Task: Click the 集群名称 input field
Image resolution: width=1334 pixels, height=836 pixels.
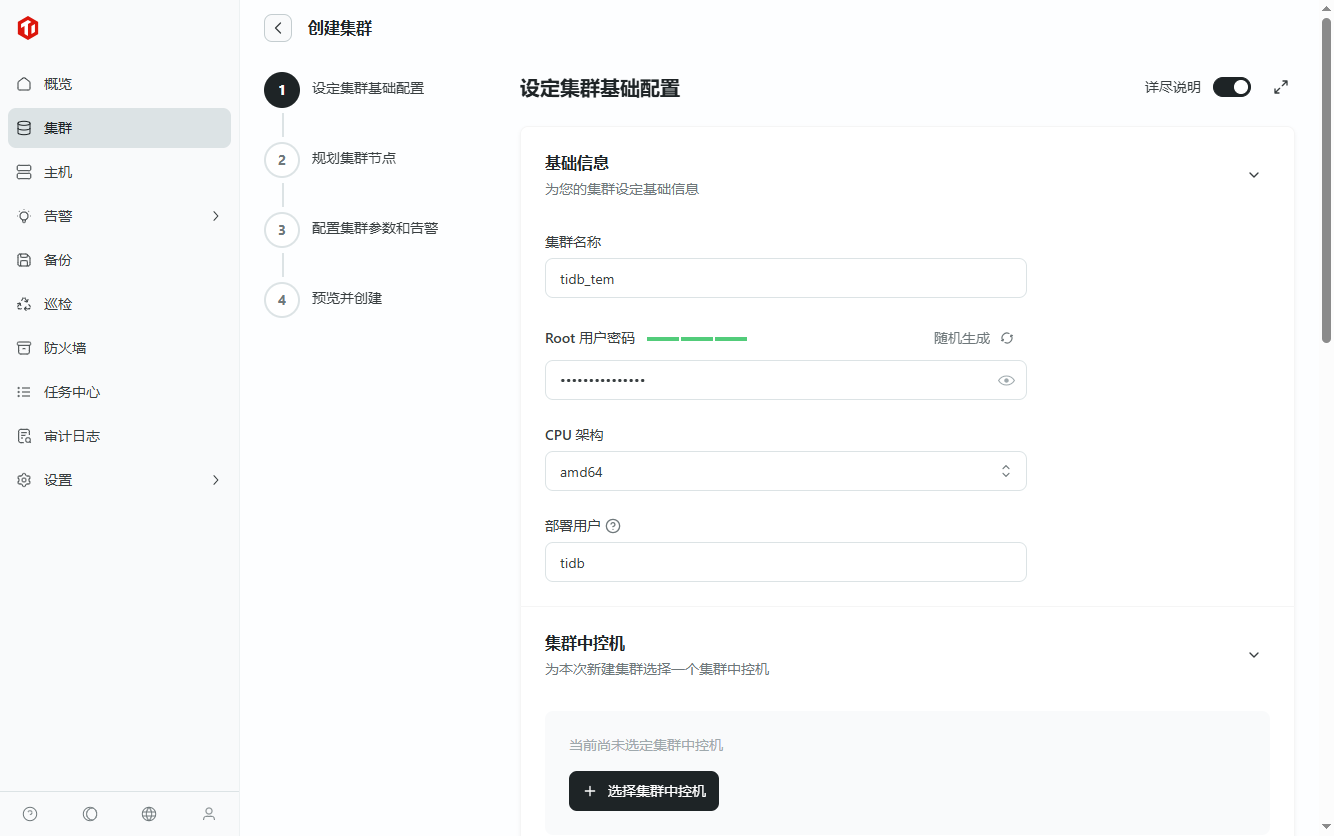Action: 785,278
